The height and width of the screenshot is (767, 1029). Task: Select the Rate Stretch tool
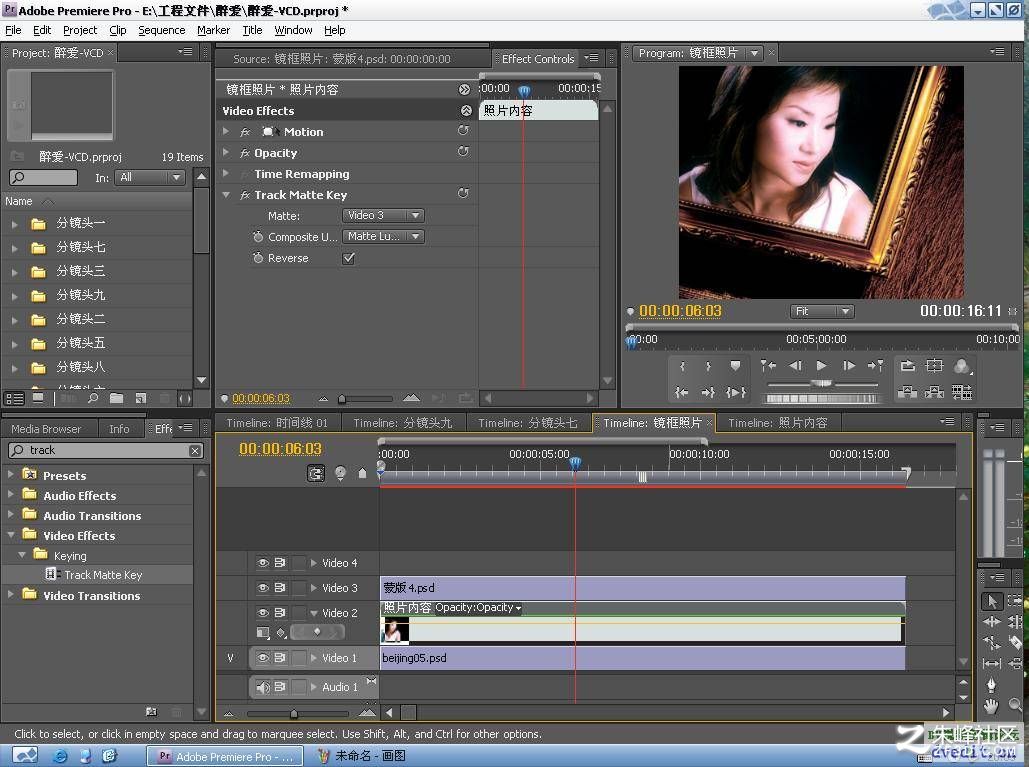991,642
